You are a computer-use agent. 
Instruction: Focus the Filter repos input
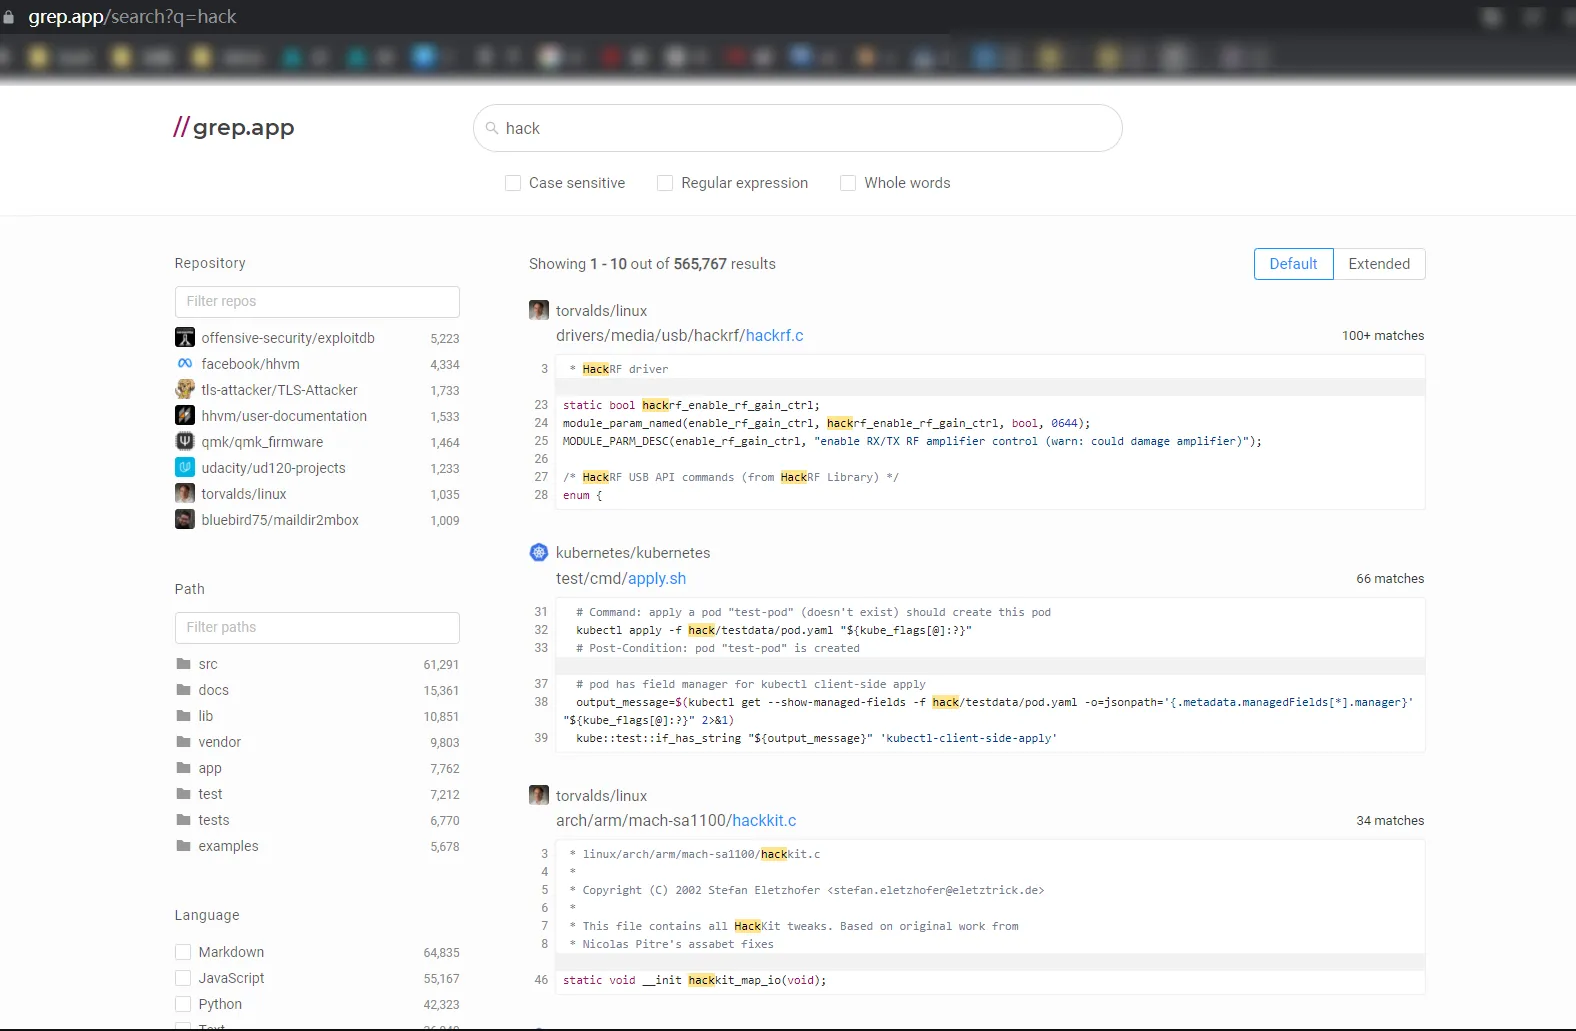pos(317,301)
